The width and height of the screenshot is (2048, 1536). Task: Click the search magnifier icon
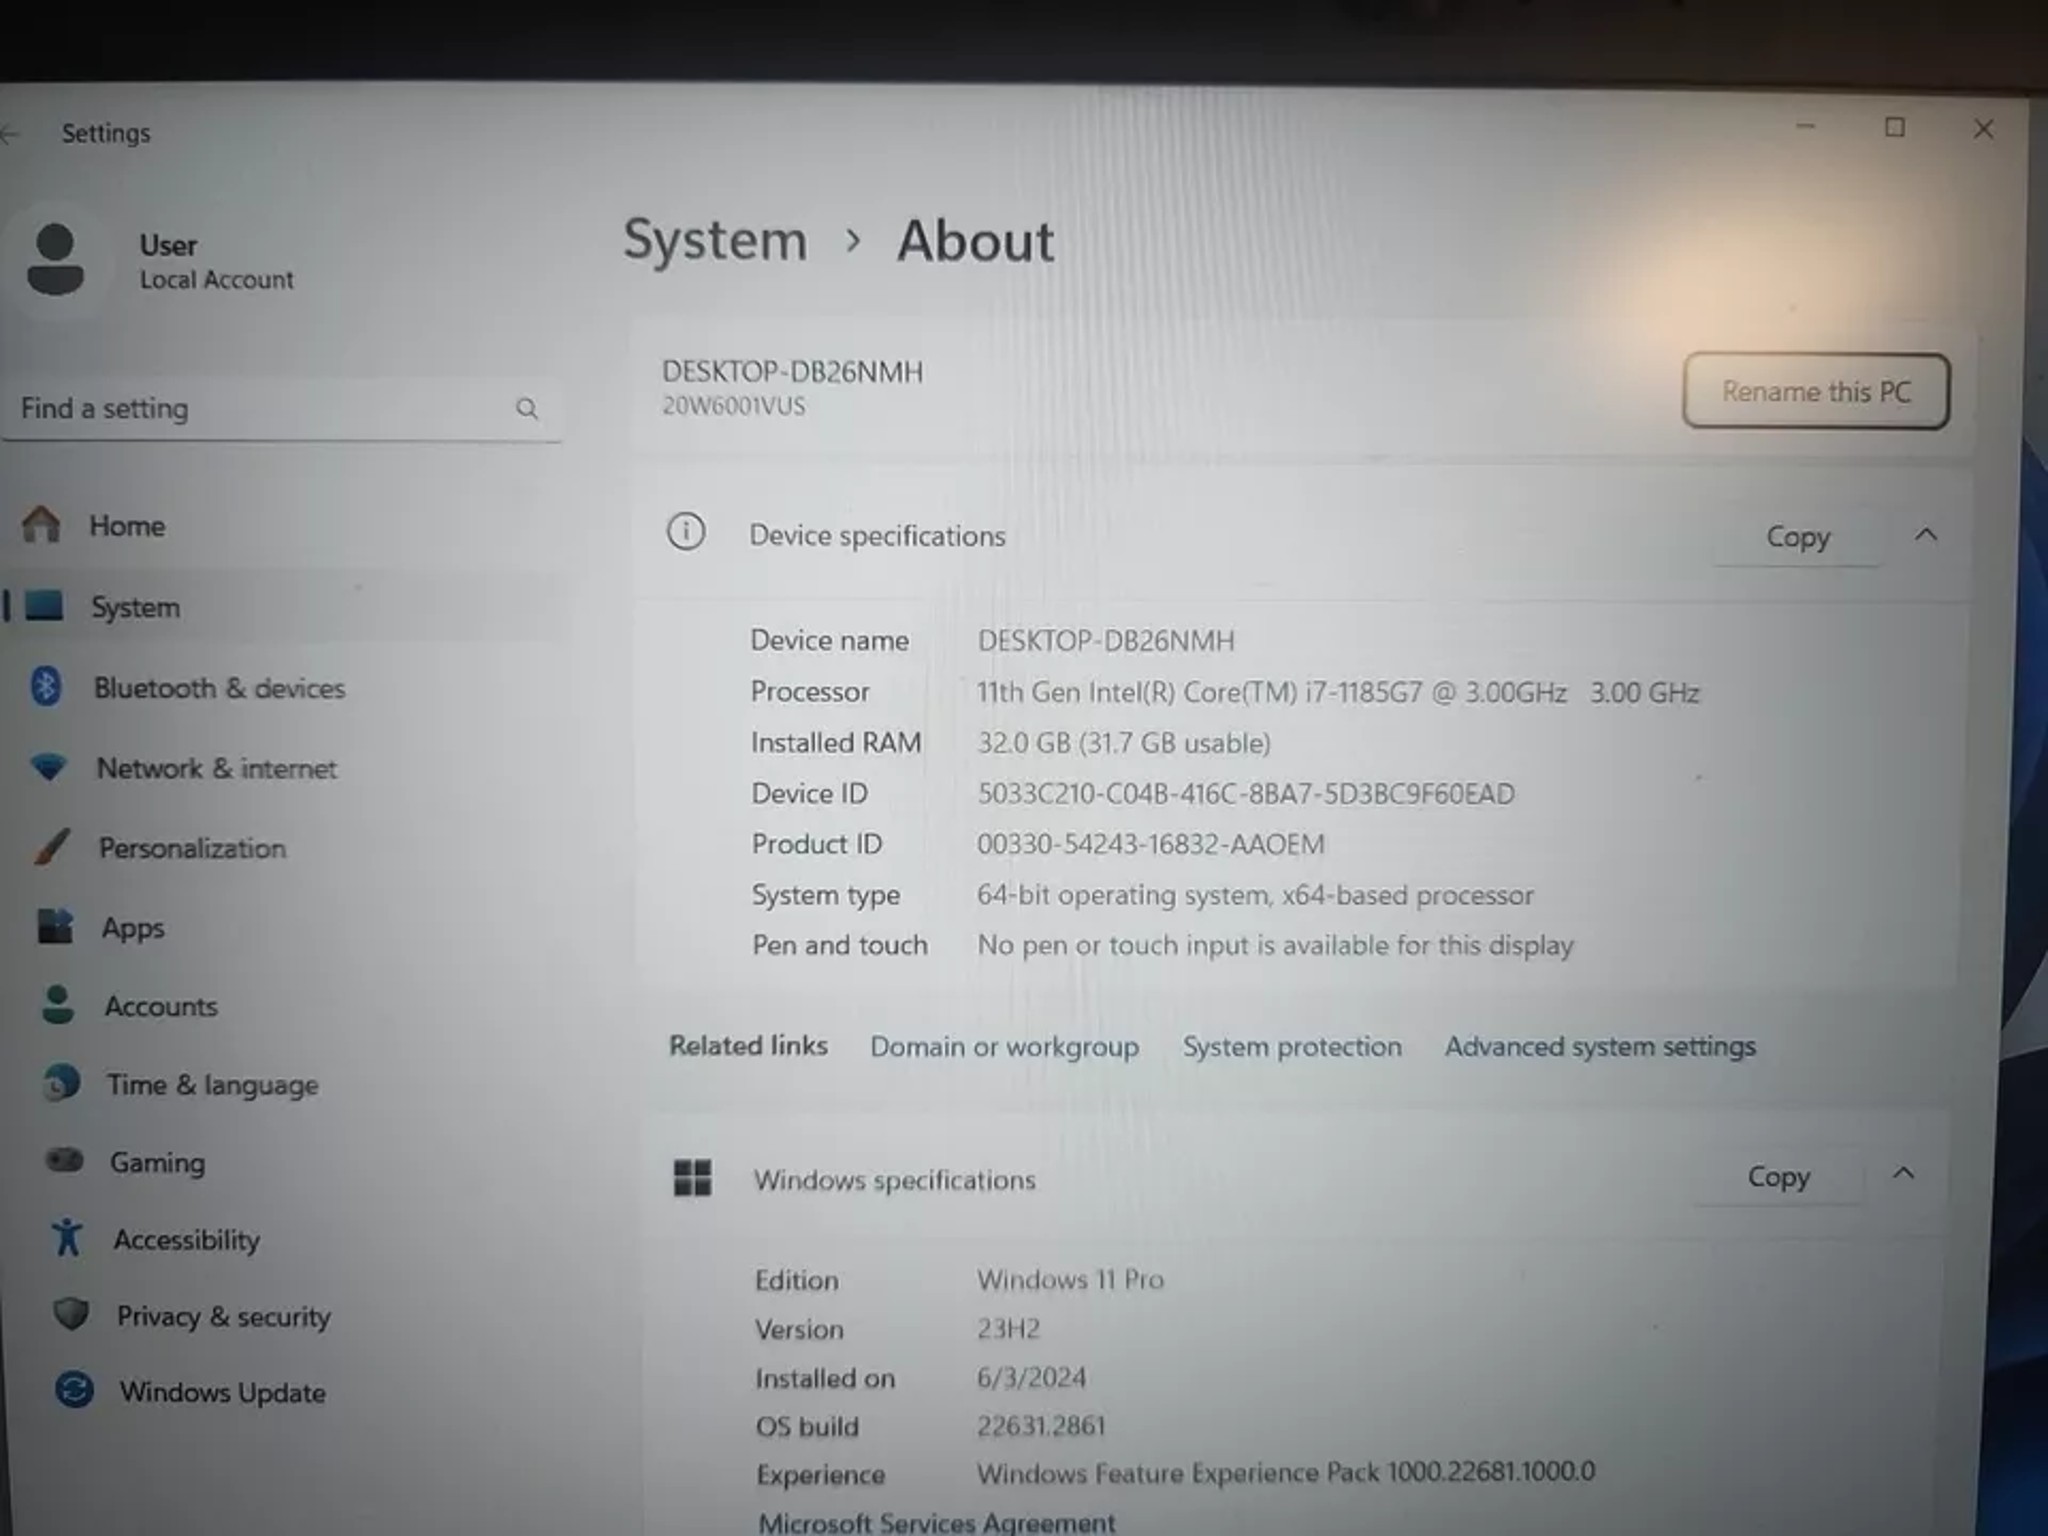click(527, 408)
